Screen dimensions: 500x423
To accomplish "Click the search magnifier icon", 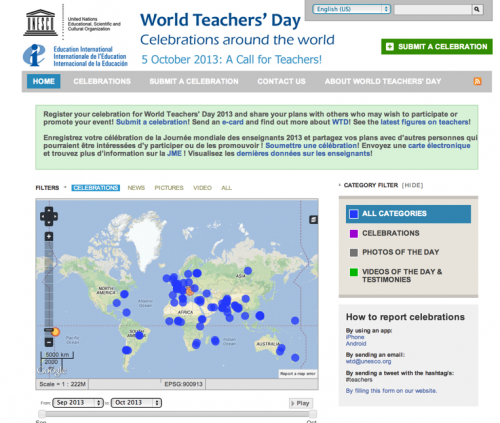I will tap(477, 9).
